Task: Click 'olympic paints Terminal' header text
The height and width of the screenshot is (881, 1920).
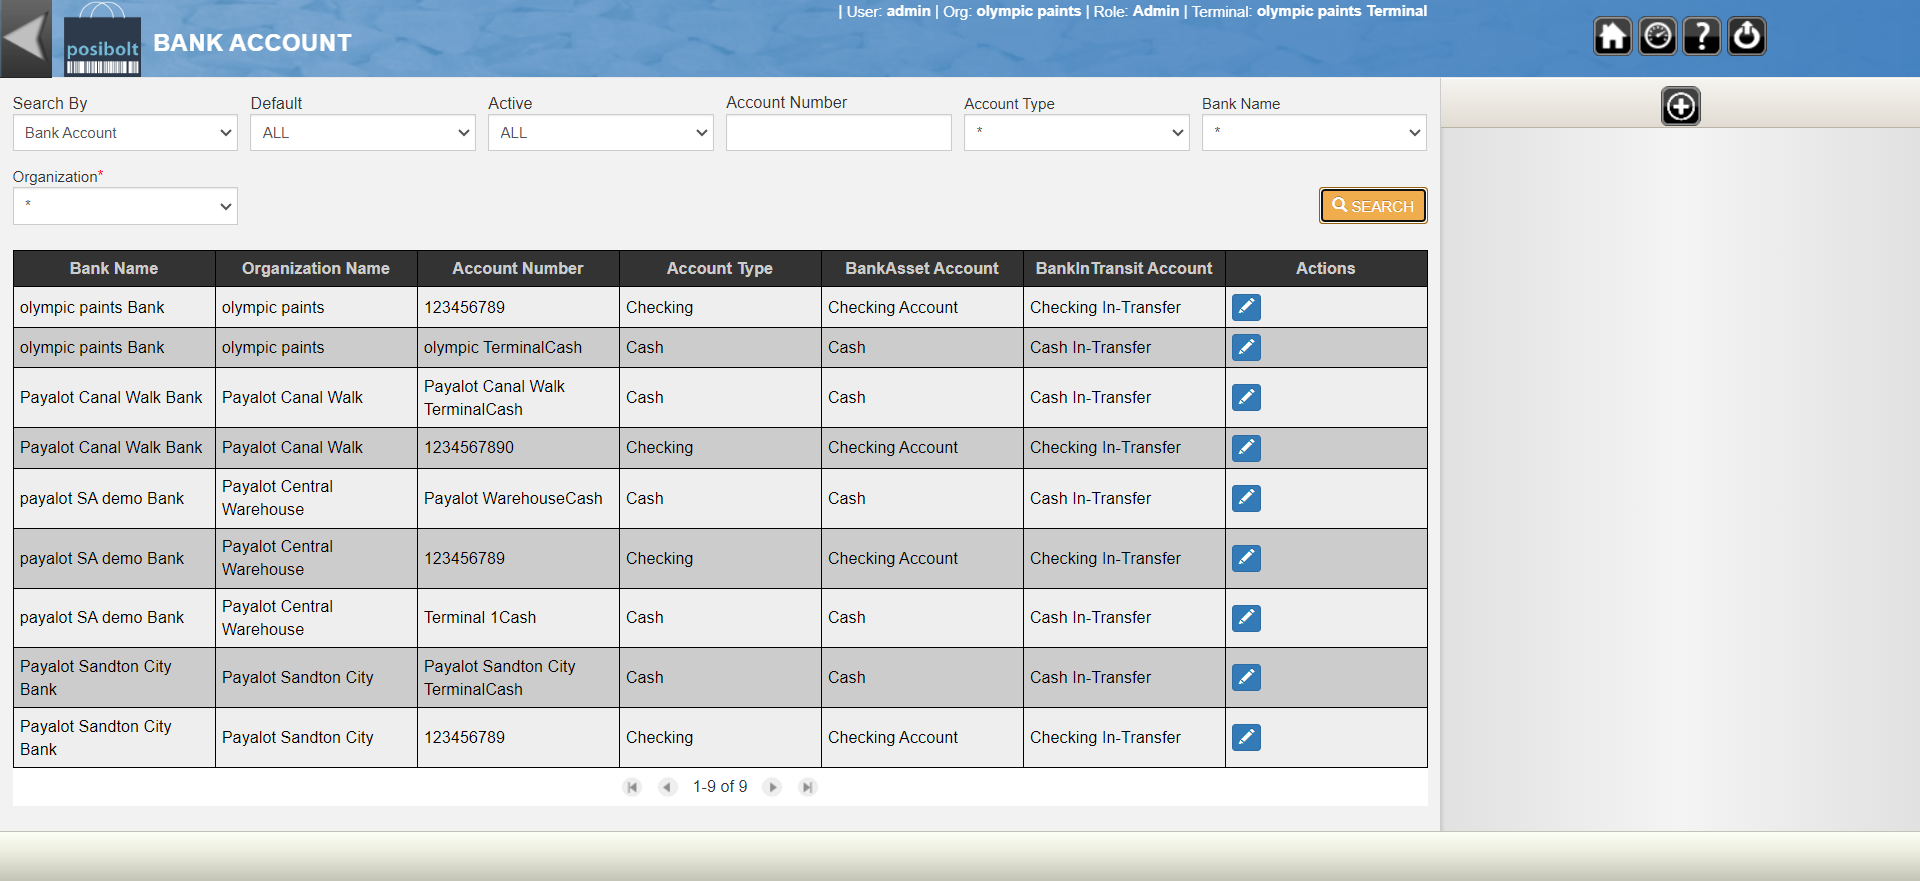Action: (x=1342, y=11)
